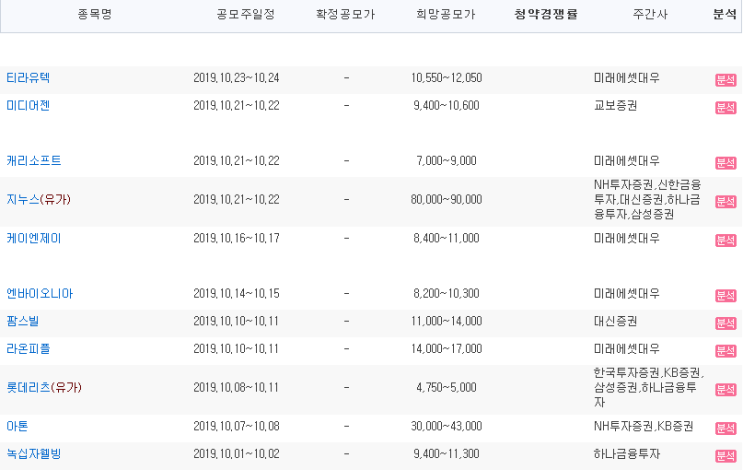Click the 교보증권 underwriter cell
Screen dimensions: 743x470
(616, 105)
